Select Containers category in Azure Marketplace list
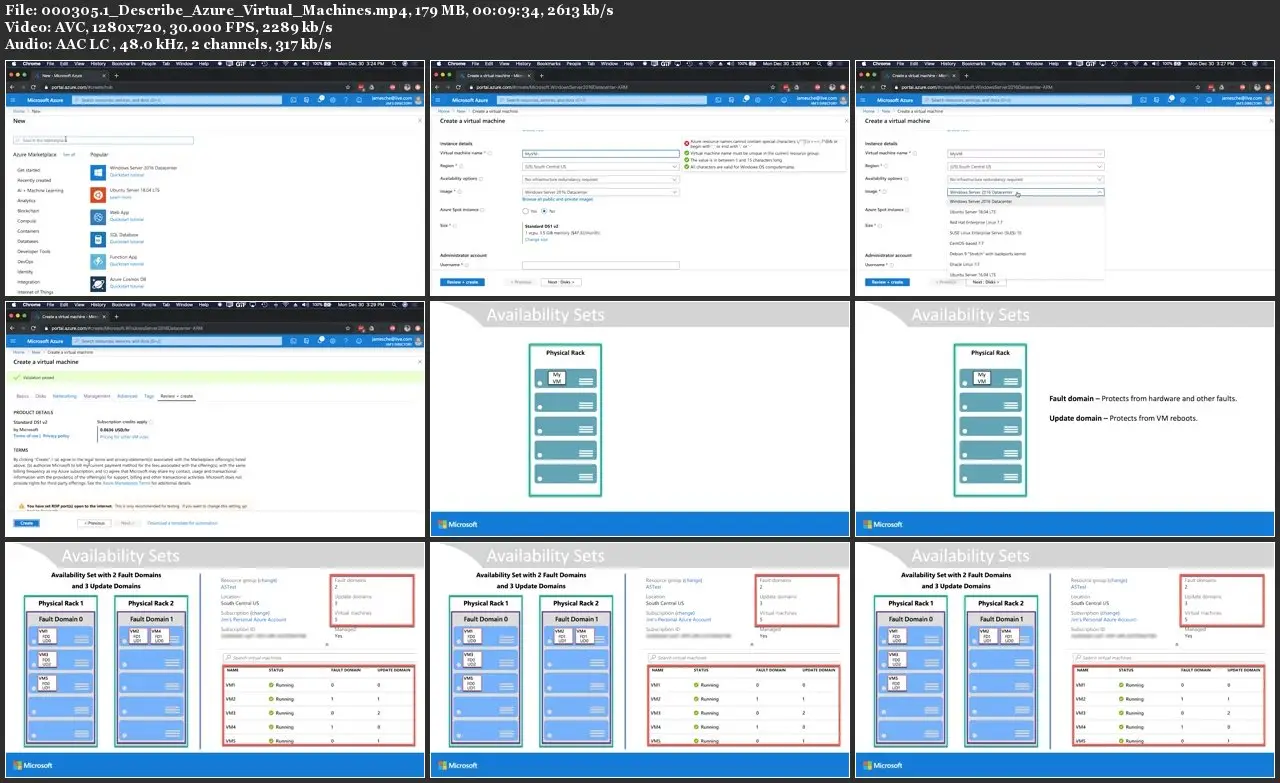This screenshot has height=783, width=1280. (29, 231)
